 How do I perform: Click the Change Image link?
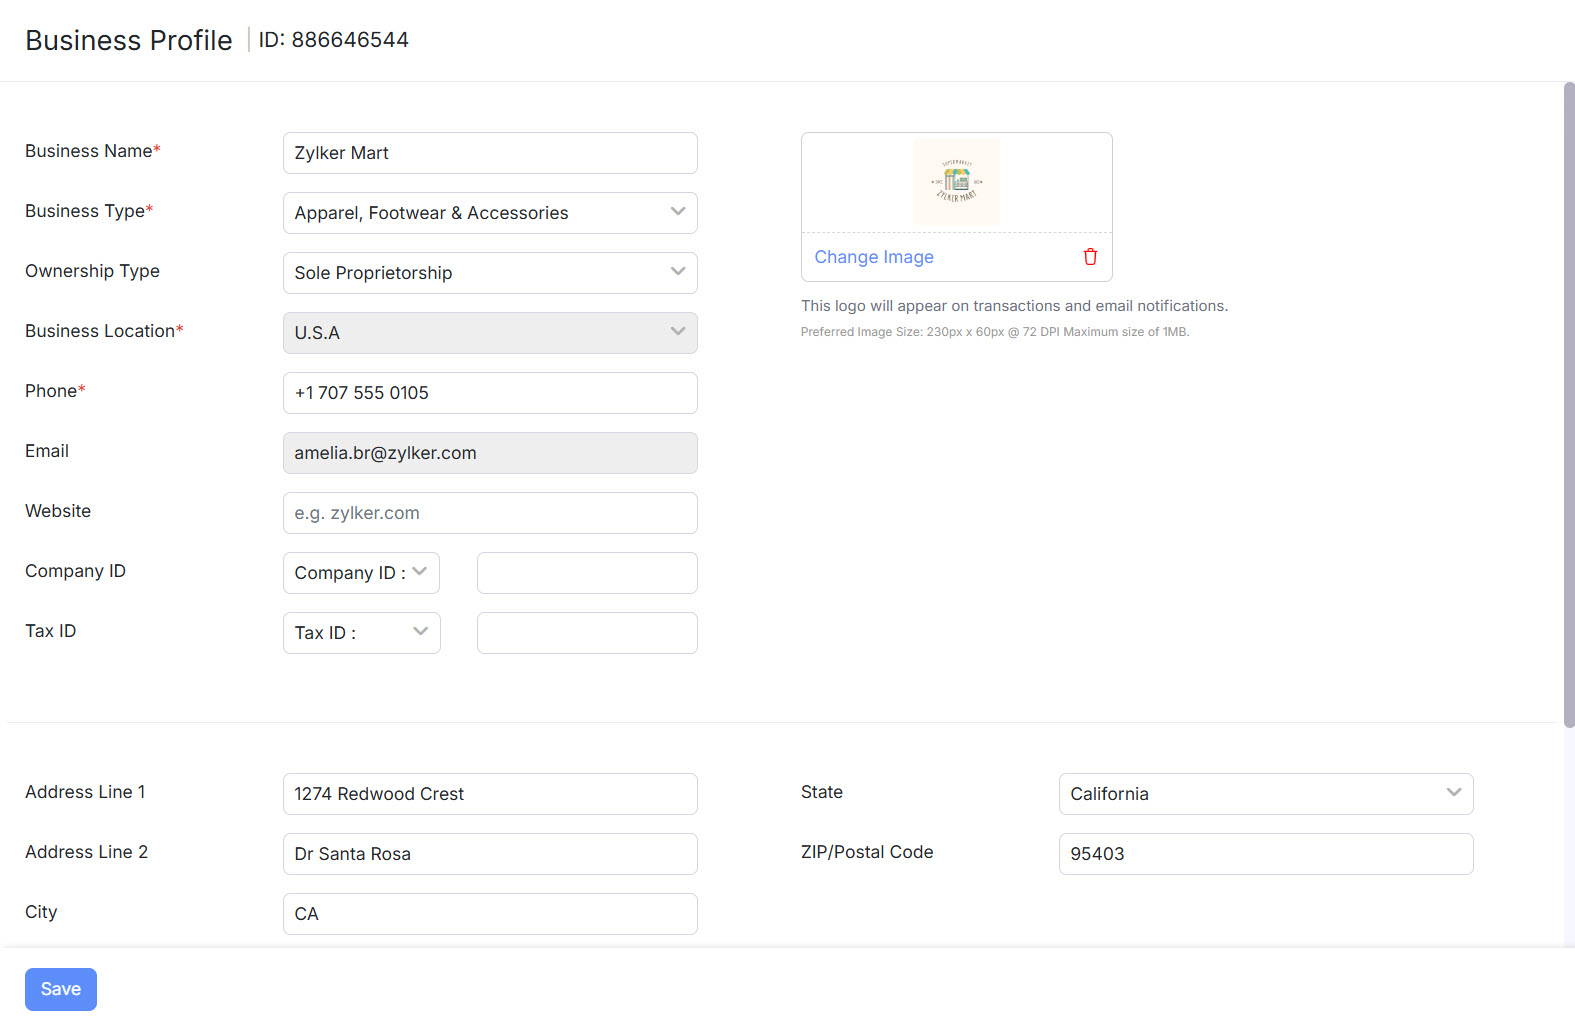874,257
